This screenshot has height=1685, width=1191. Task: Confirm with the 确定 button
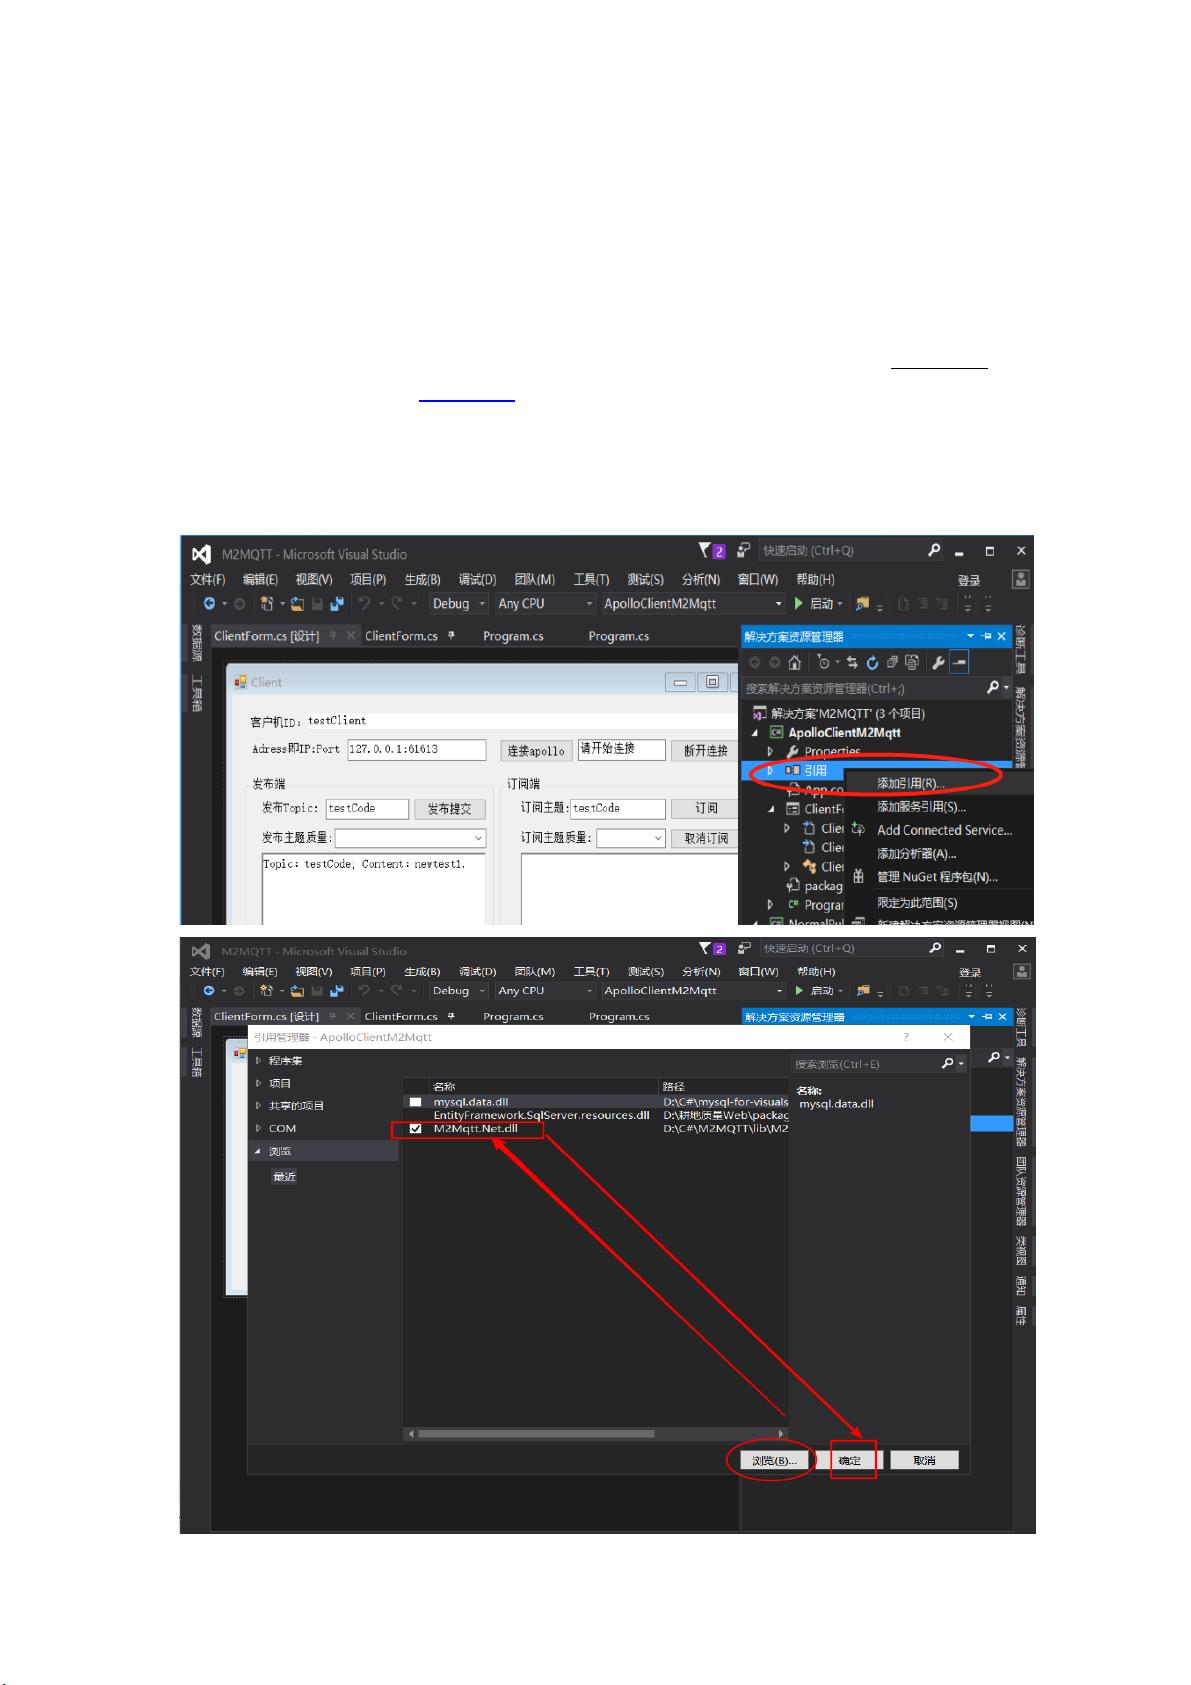point(850,1460)
